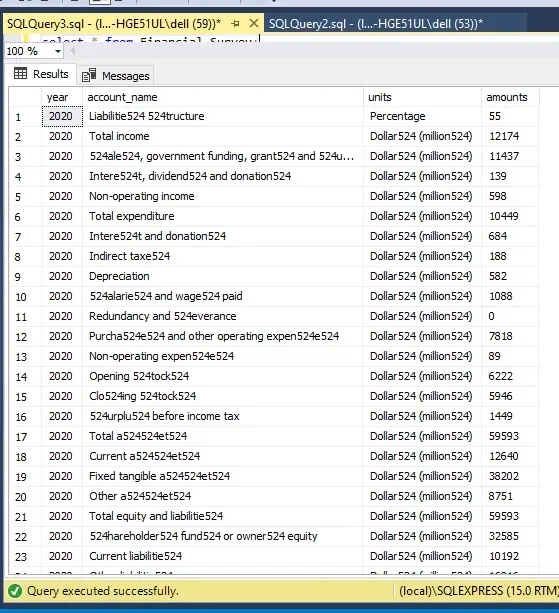
Task: Select the amounts column header
Action: 510,97
